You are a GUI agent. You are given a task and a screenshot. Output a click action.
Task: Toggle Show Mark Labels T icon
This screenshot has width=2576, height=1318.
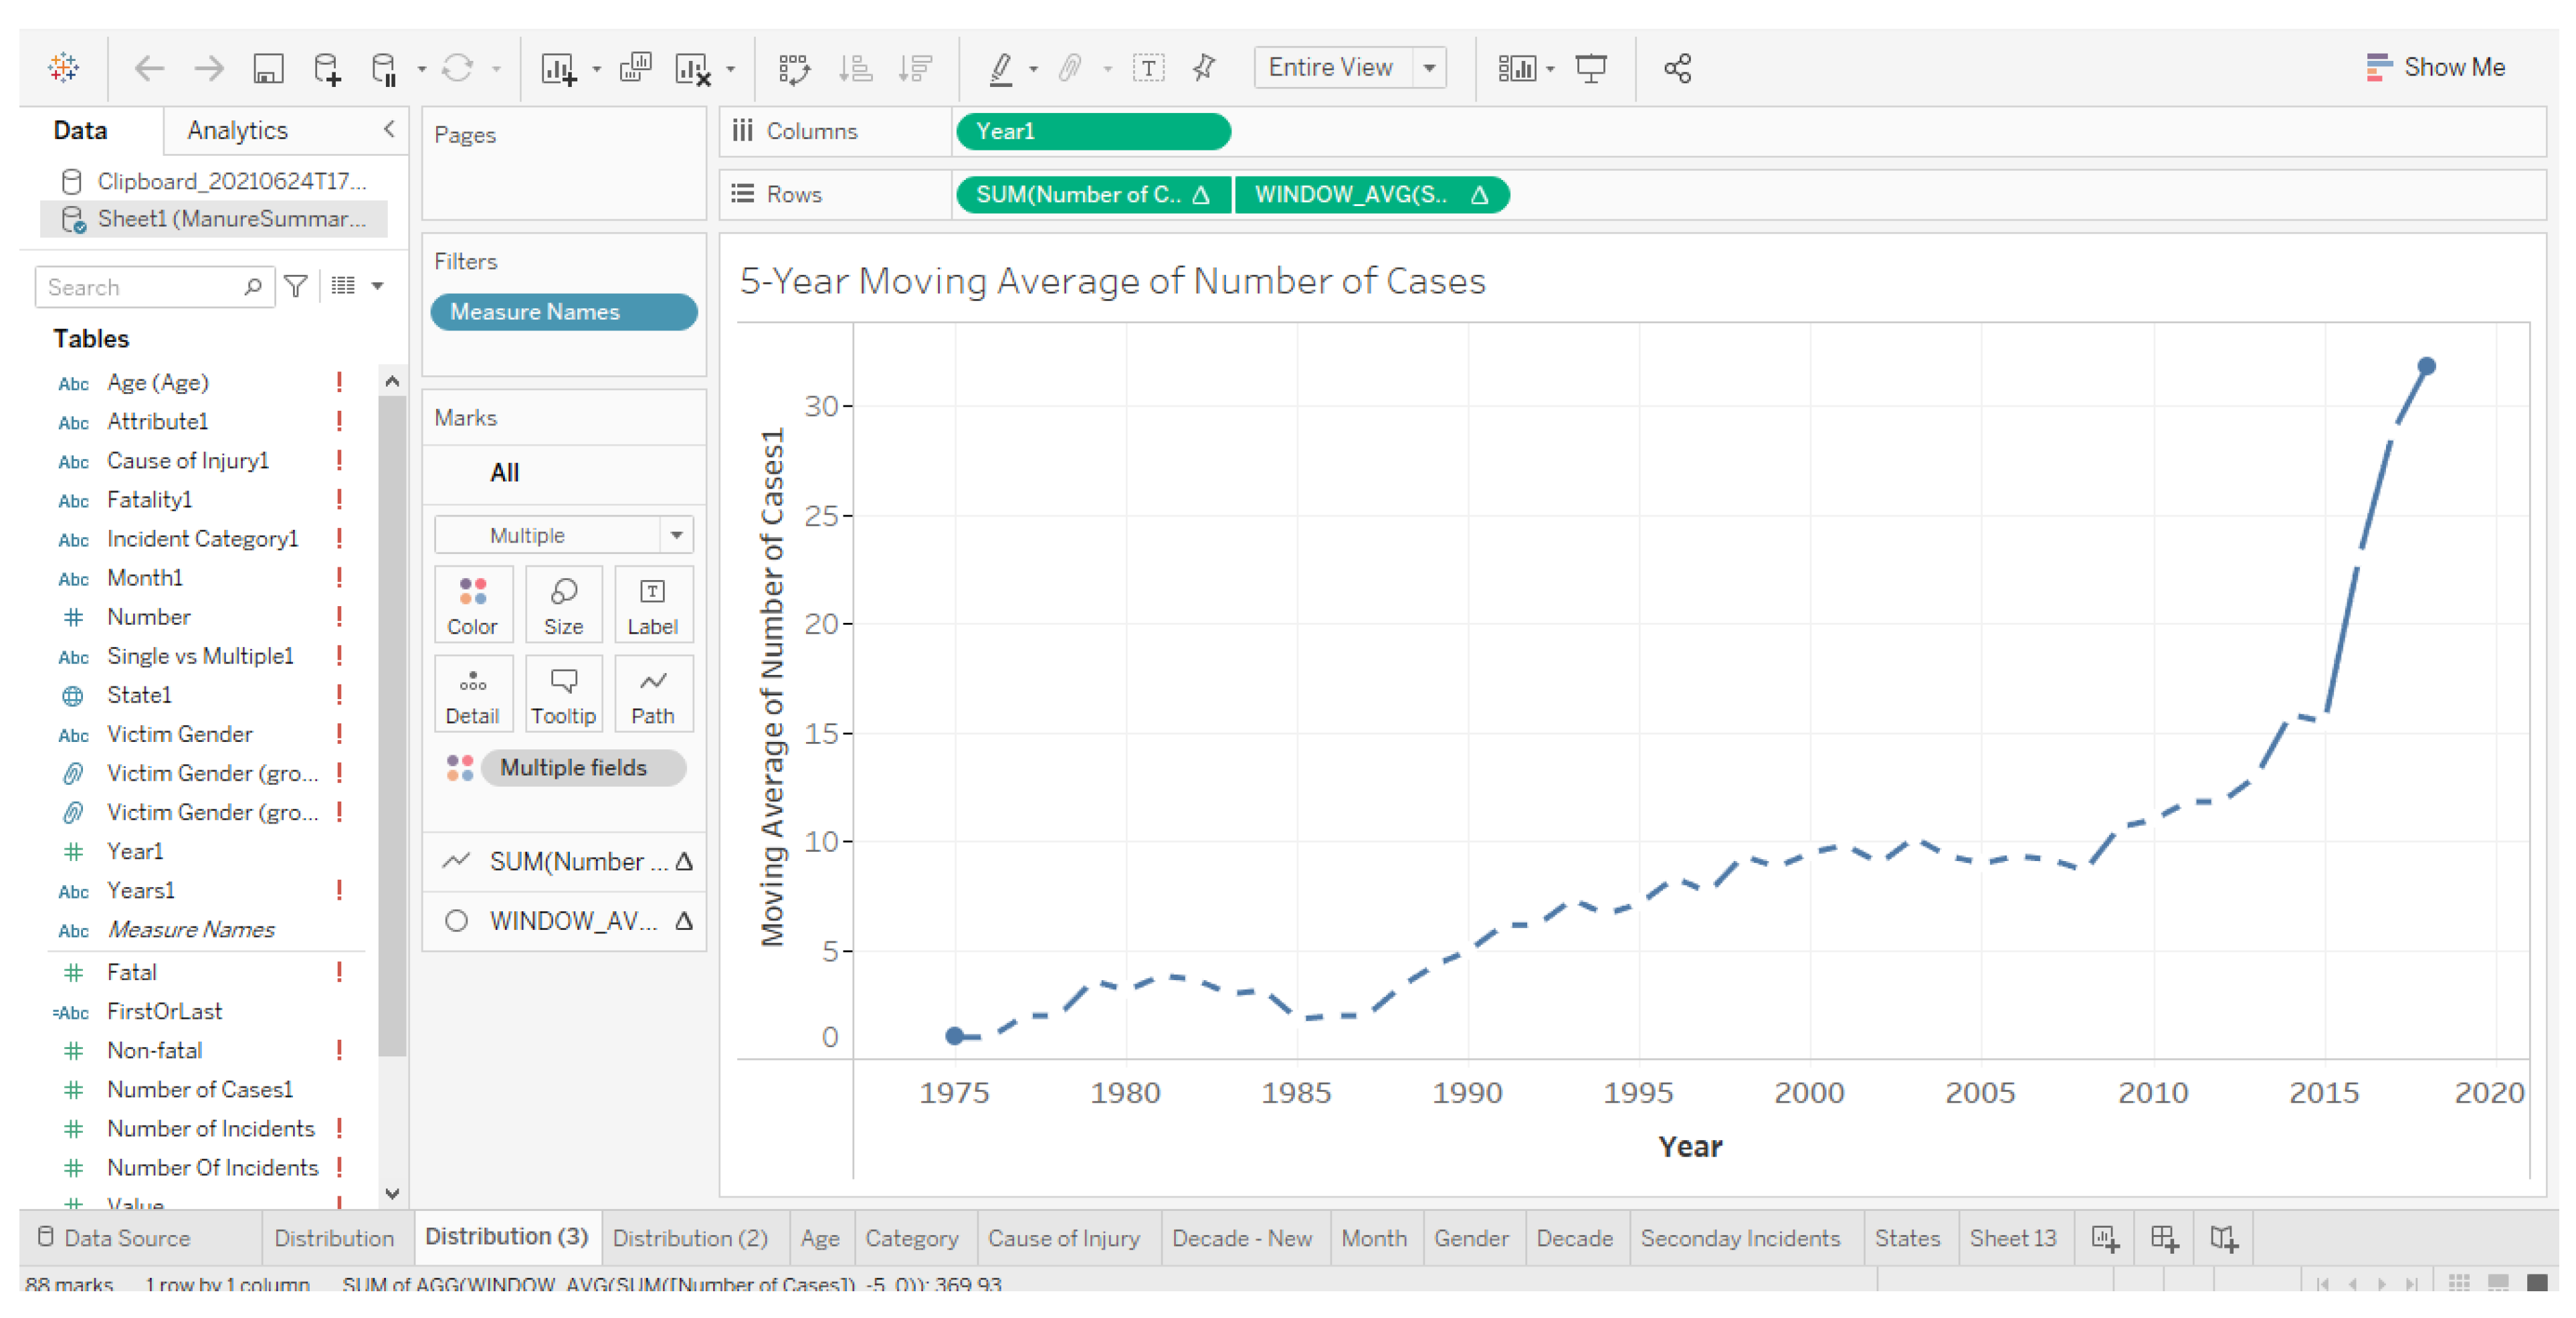tap(1148, 68)
